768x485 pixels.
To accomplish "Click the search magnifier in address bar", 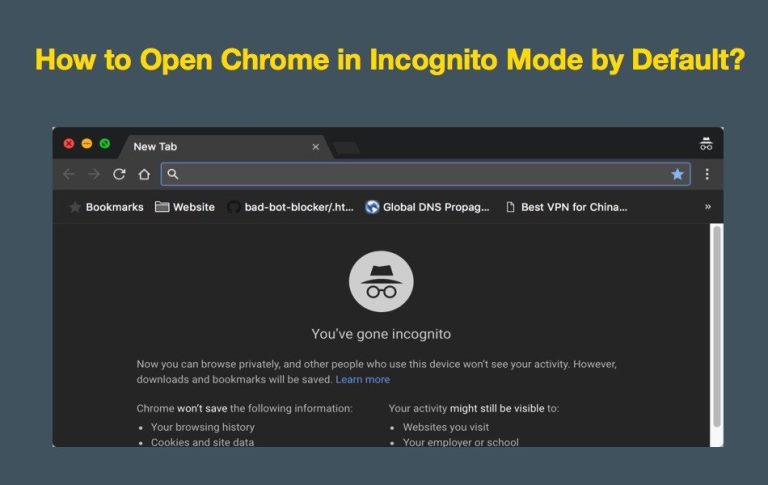I will pyautogui.click(x=173, y=174).
